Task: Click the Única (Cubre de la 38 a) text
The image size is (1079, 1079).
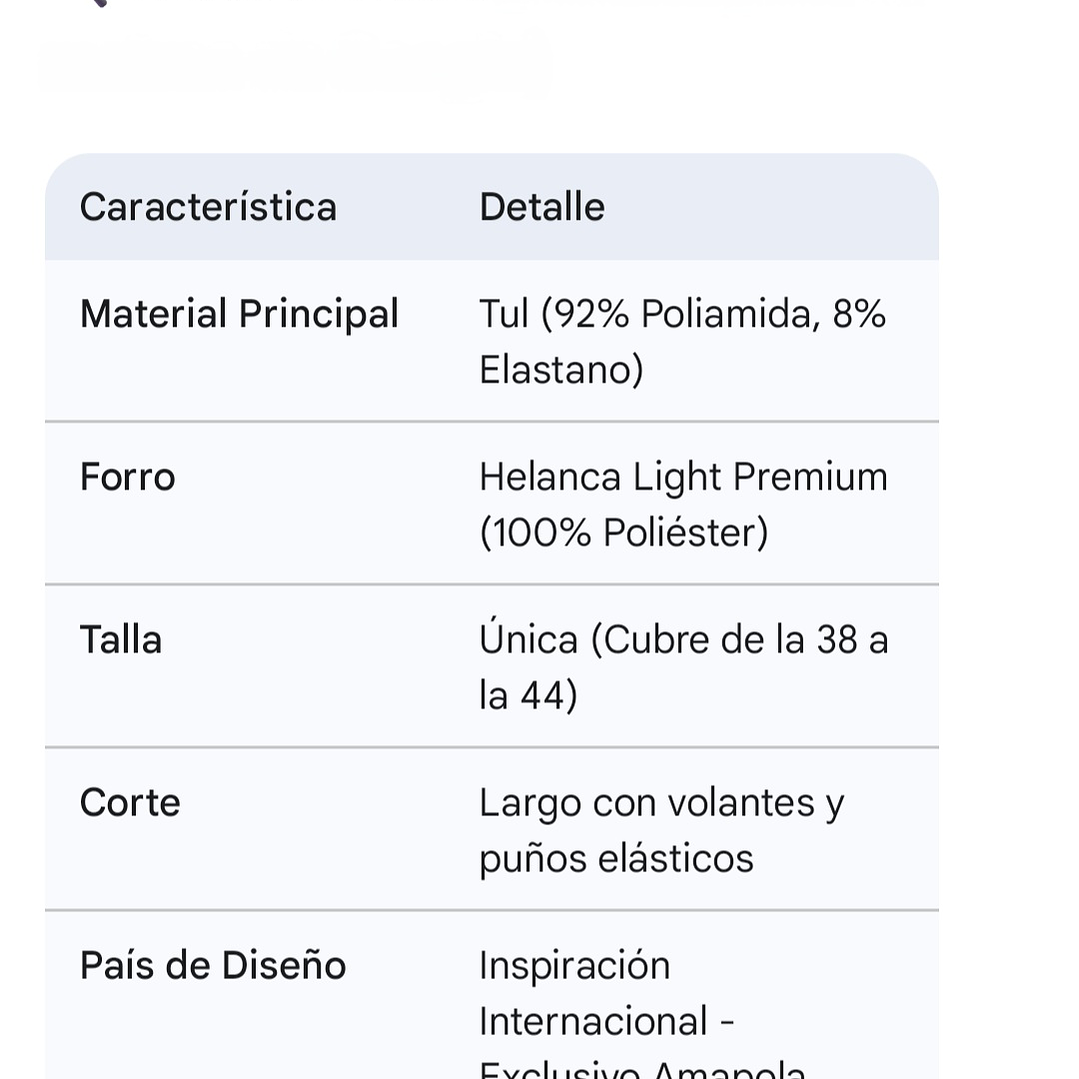Action: tap(683, 640)
